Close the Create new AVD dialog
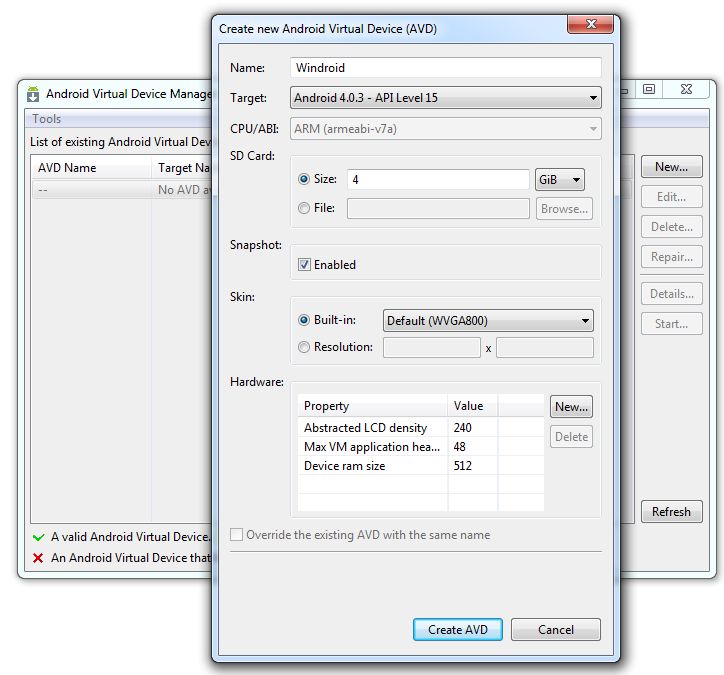The height and width of the screenshot is (675, 724). click(591, 24)
